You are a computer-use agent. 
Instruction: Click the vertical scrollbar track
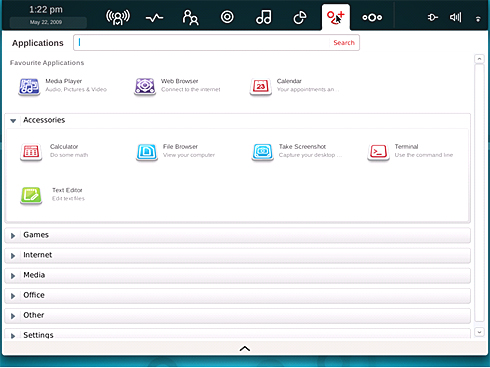[479, 193]
